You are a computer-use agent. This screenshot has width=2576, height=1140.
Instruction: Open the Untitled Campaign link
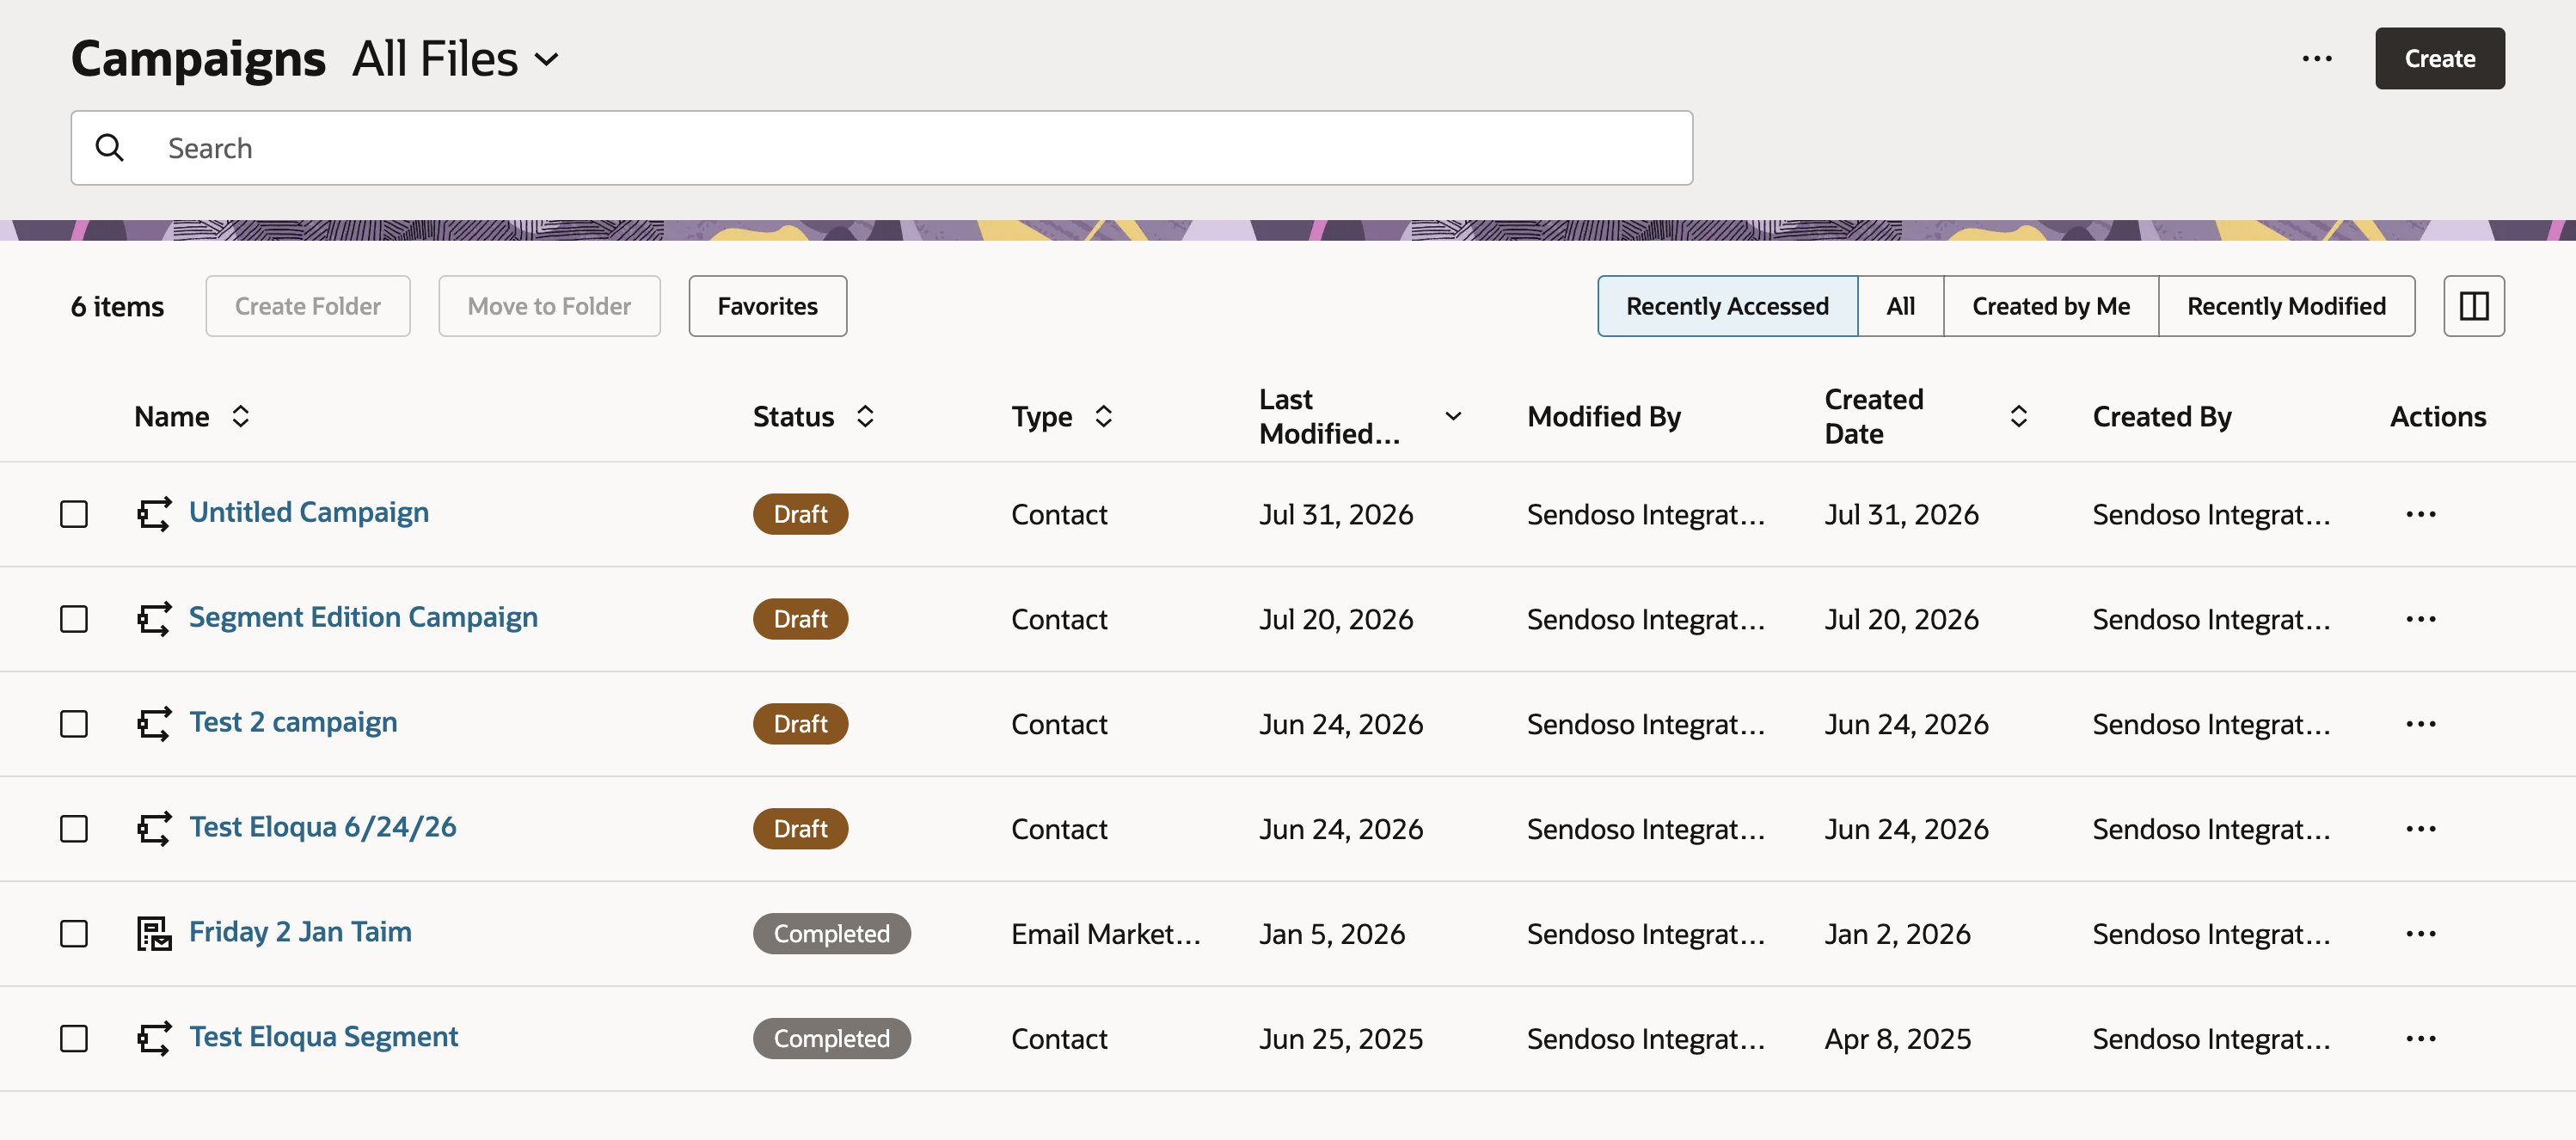pos(309,512)
